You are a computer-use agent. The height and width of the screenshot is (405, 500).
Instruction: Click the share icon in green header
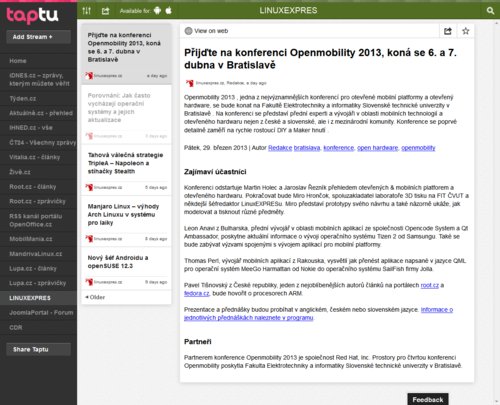pos(105,11)
